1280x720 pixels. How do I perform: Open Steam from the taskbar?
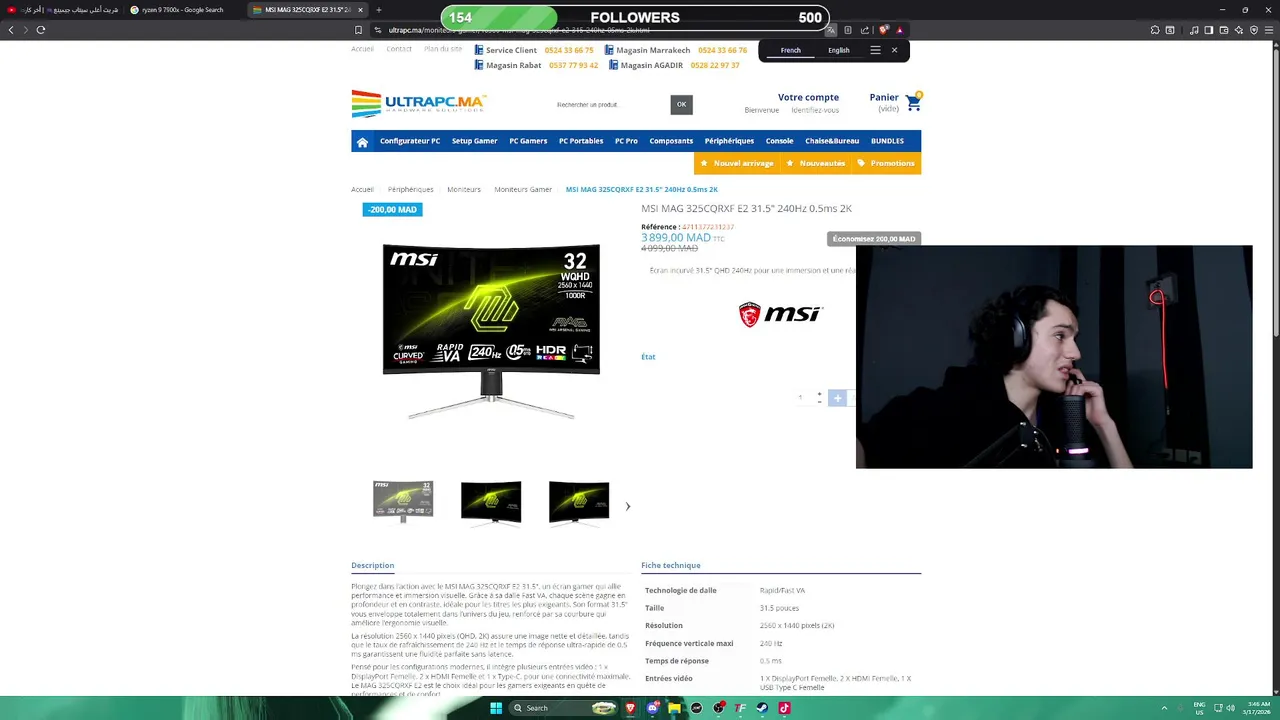[x=762, y=708]
